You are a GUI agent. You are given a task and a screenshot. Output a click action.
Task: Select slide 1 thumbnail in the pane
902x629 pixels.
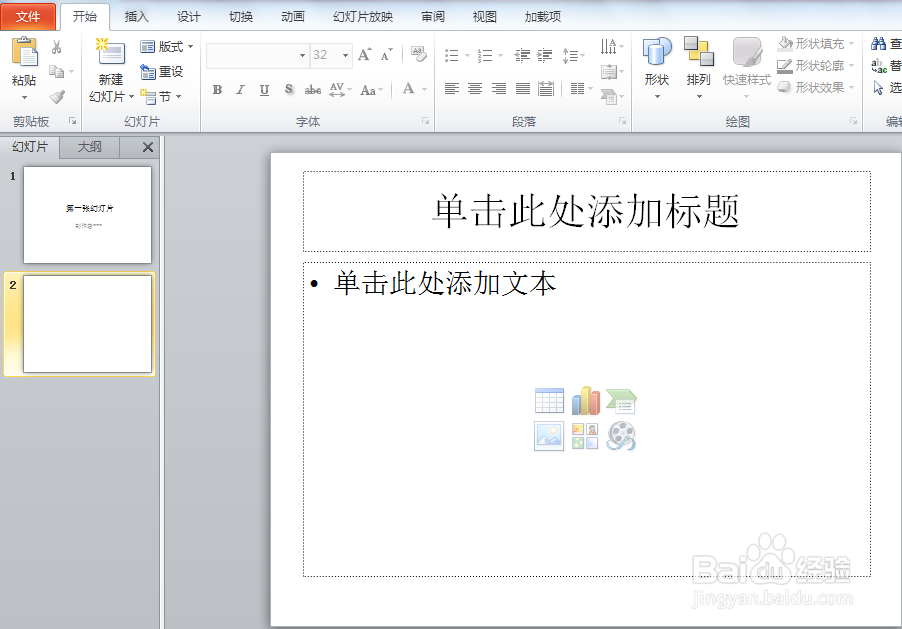(86, 214)
